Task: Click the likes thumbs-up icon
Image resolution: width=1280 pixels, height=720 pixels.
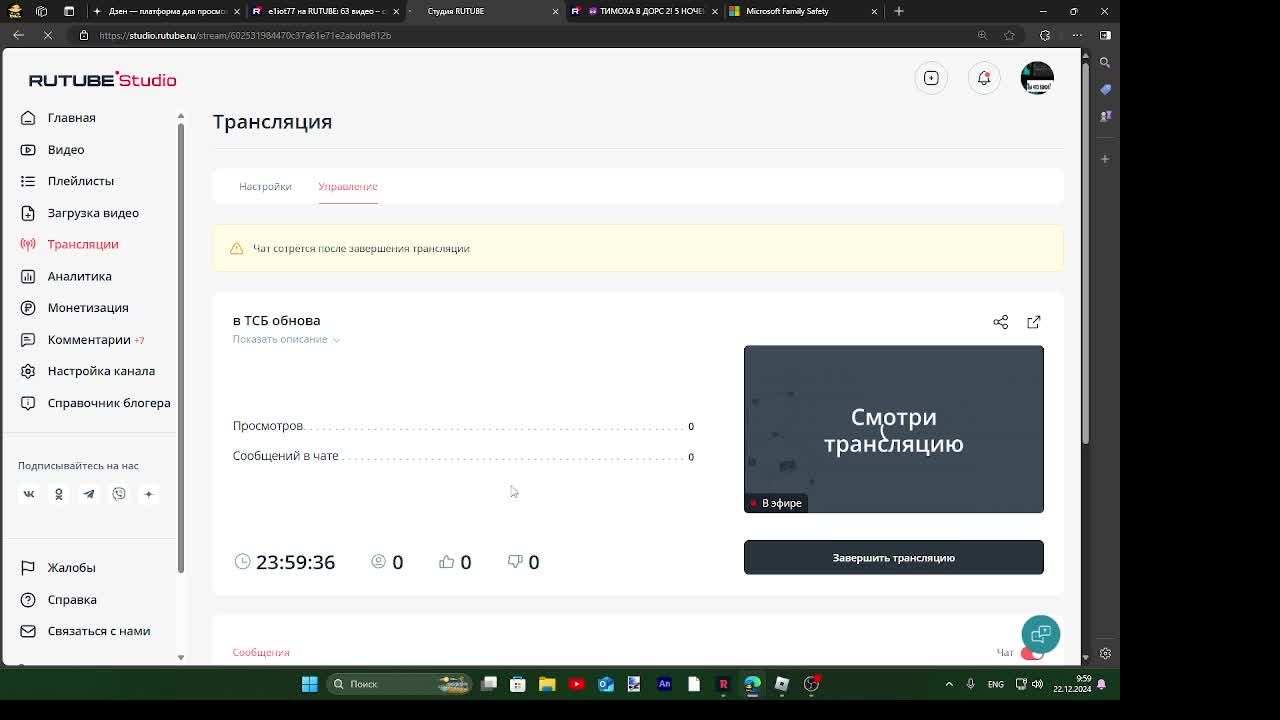Action: click(x=447, y=562)
